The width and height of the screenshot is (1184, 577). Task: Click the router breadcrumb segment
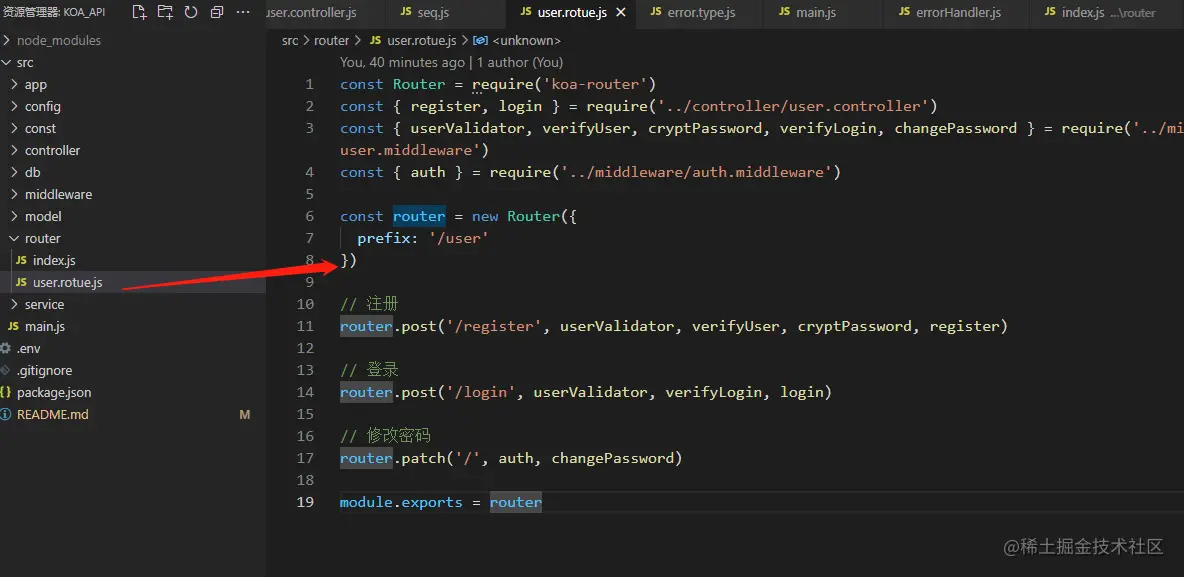[x=331, y=41]
